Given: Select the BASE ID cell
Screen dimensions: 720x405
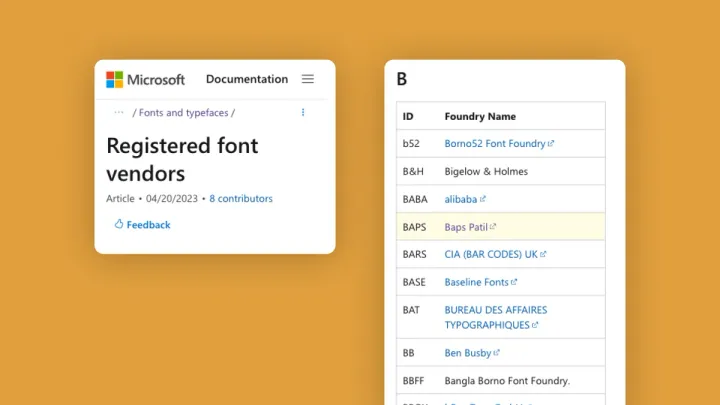Looking at the screenshot, I should (414, 282).
